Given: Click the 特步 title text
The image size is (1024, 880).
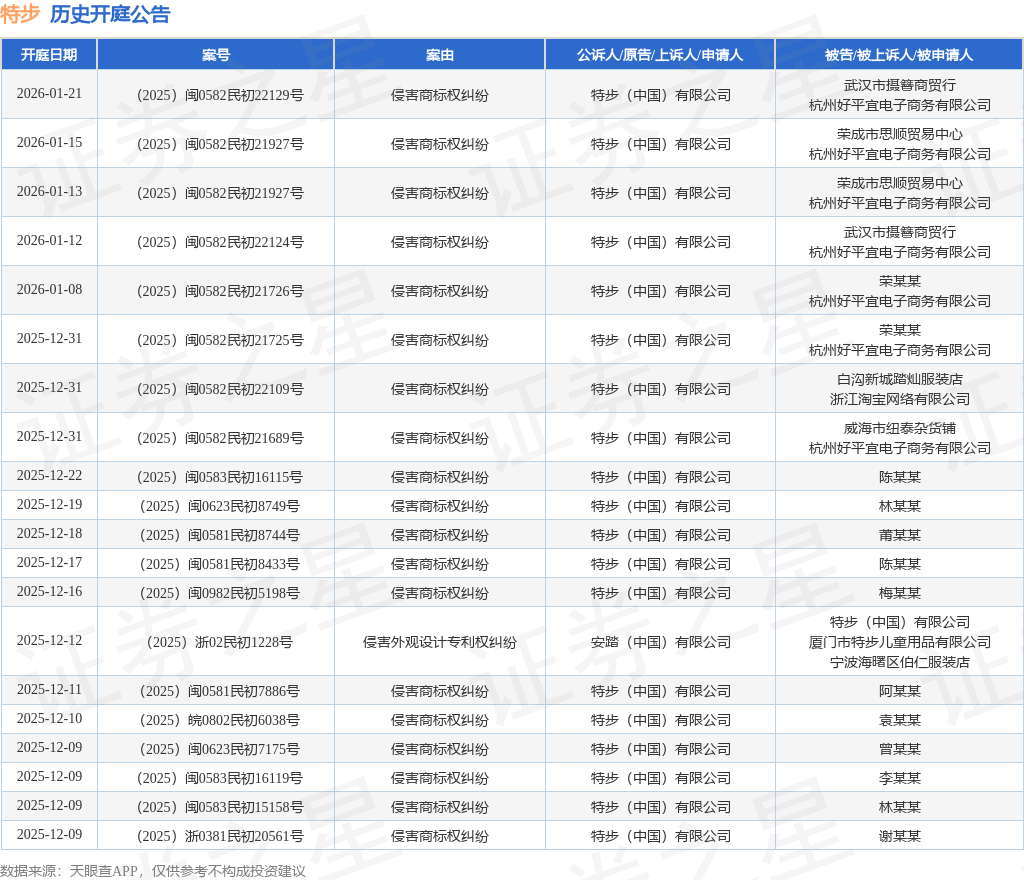Looking at the screenshot, I should 20,14.
